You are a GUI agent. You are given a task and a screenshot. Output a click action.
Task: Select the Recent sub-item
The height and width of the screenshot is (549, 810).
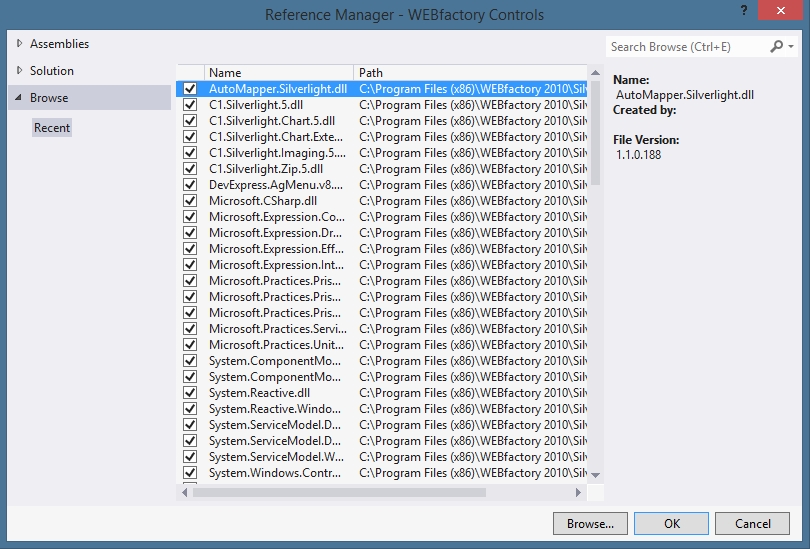click(52, 128)
